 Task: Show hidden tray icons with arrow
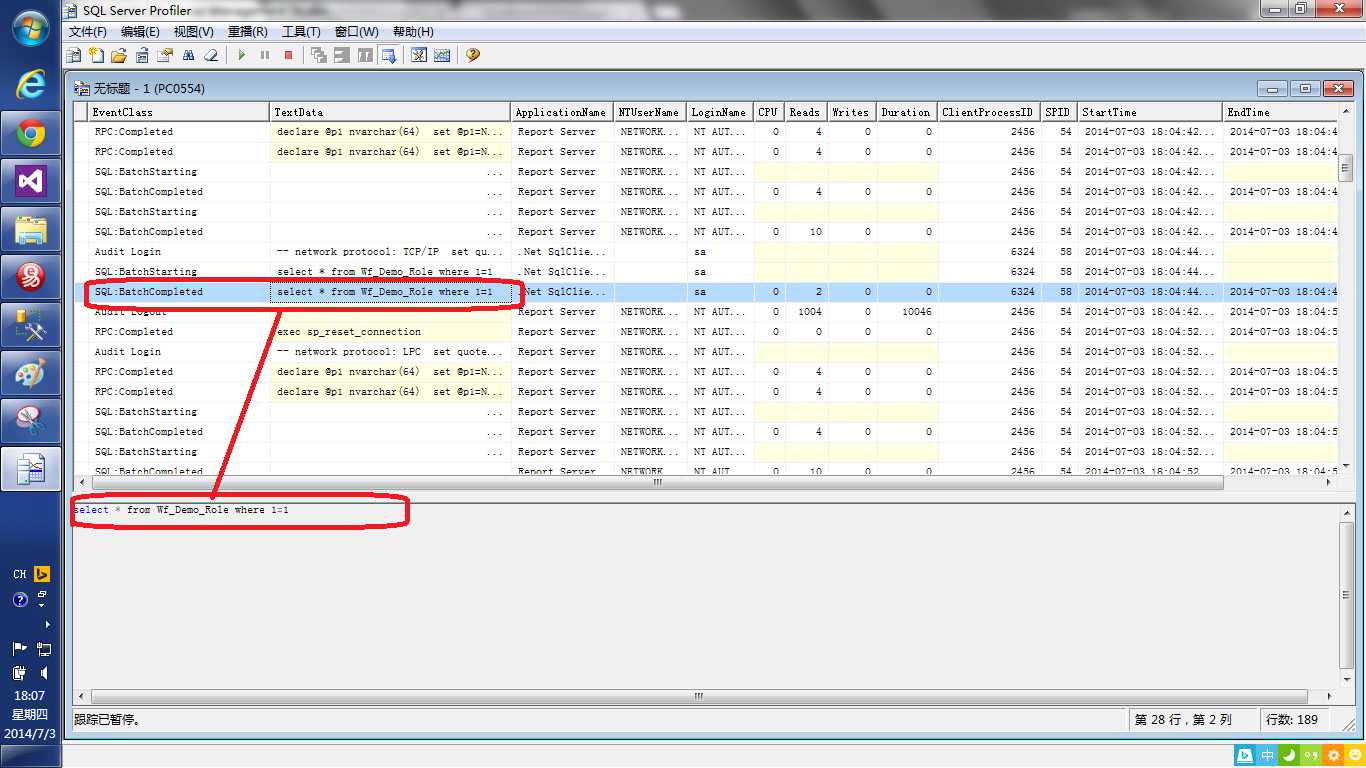[x=46, y=624]
